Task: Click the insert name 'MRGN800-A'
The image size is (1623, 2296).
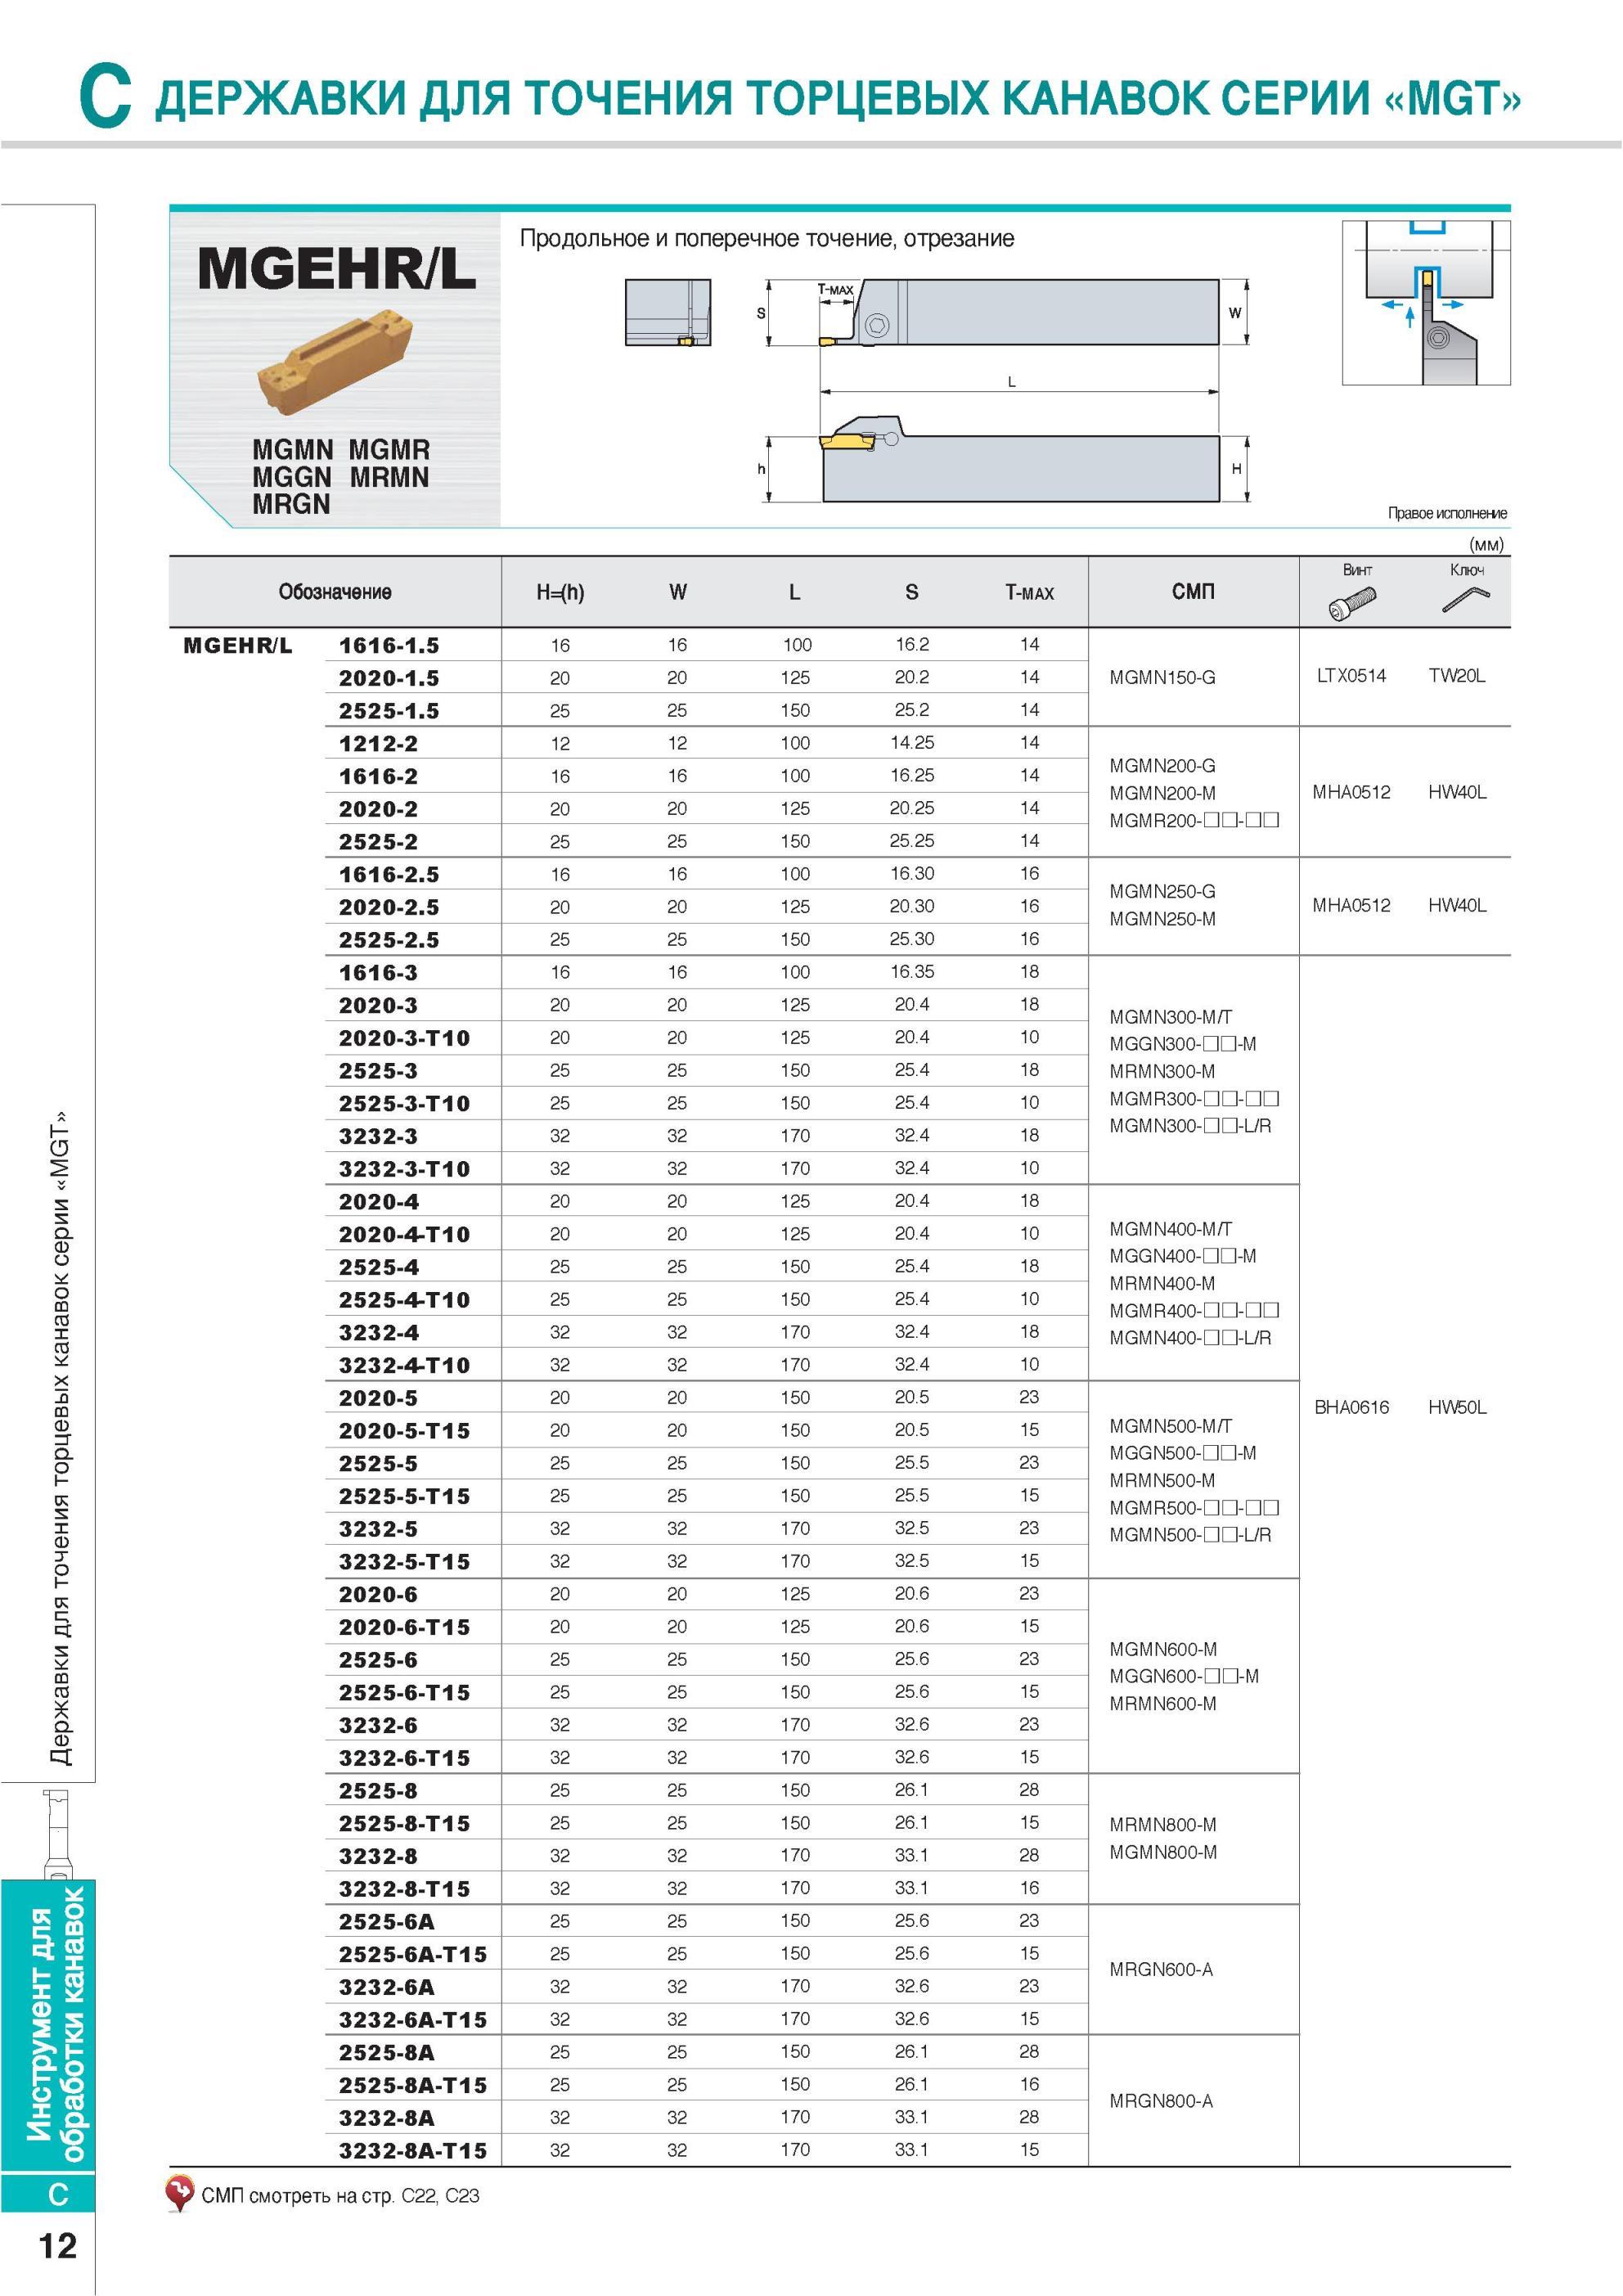Action: (x=1160, y=2101)
